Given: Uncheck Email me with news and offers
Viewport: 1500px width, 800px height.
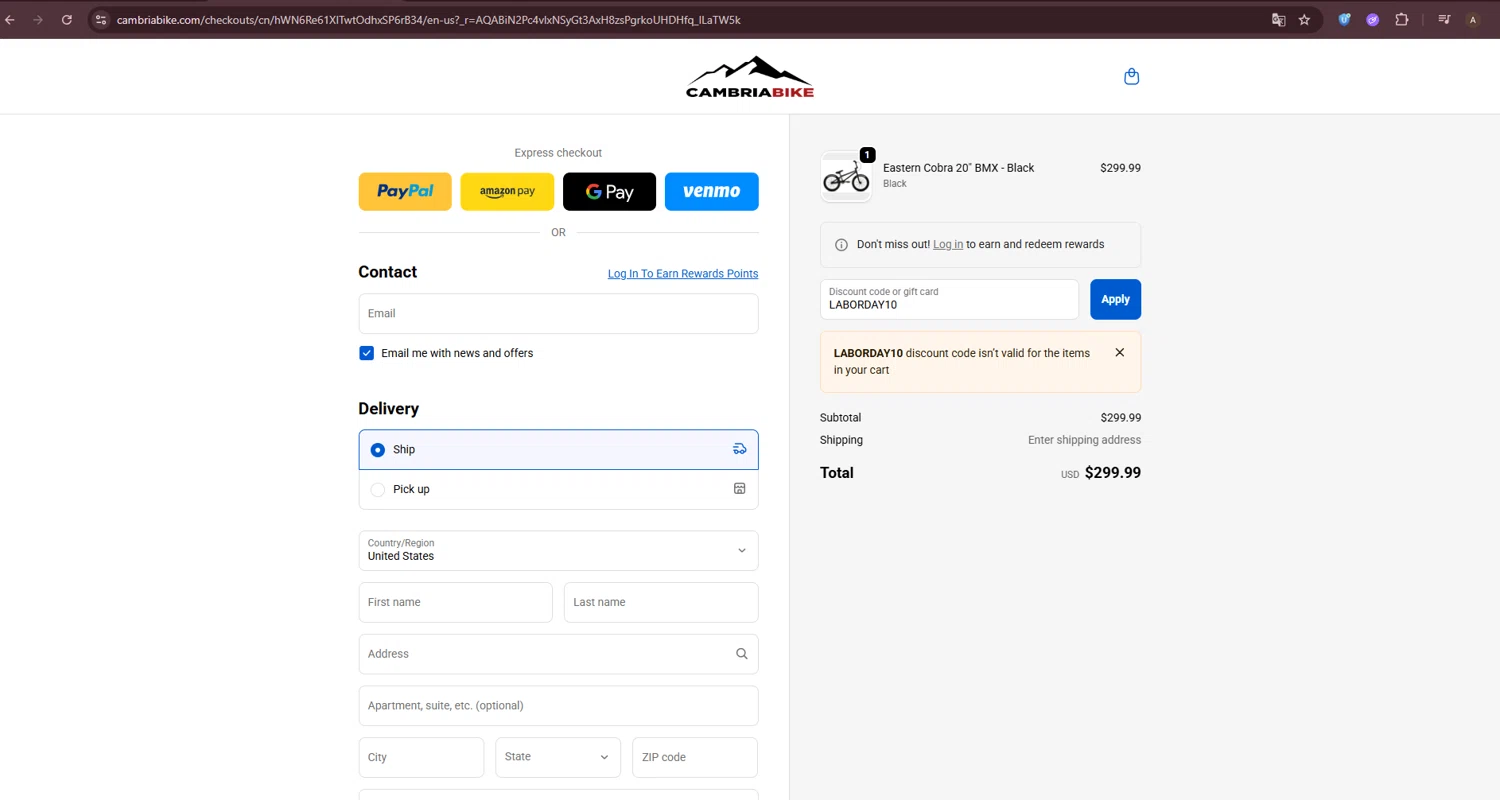Looking at the screenshot, I should (x=366, y=353).
